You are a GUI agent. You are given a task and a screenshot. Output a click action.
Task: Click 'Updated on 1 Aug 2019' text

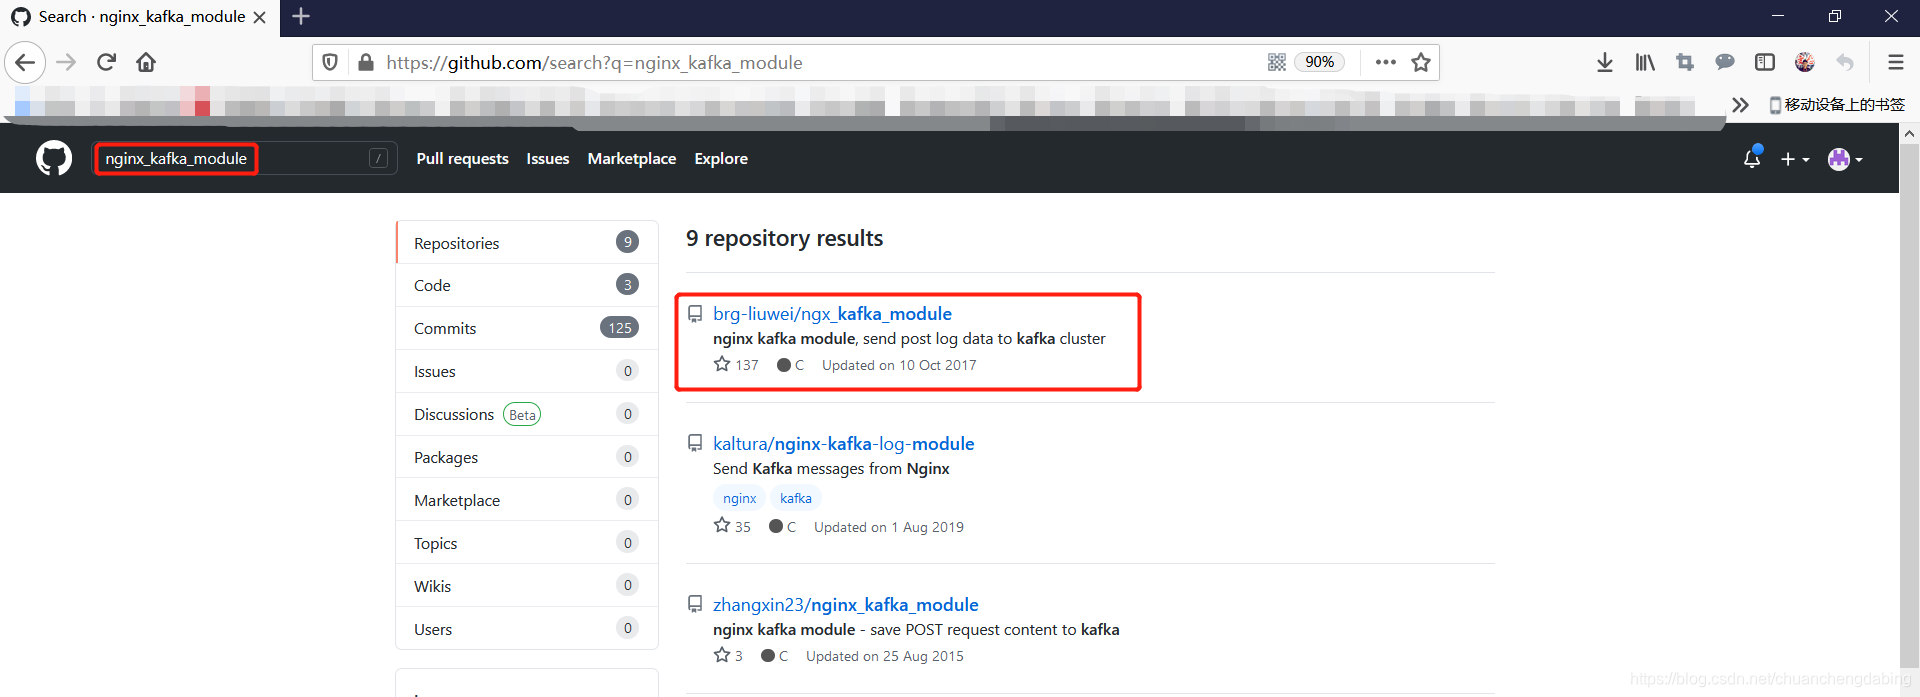click(889, 527)
